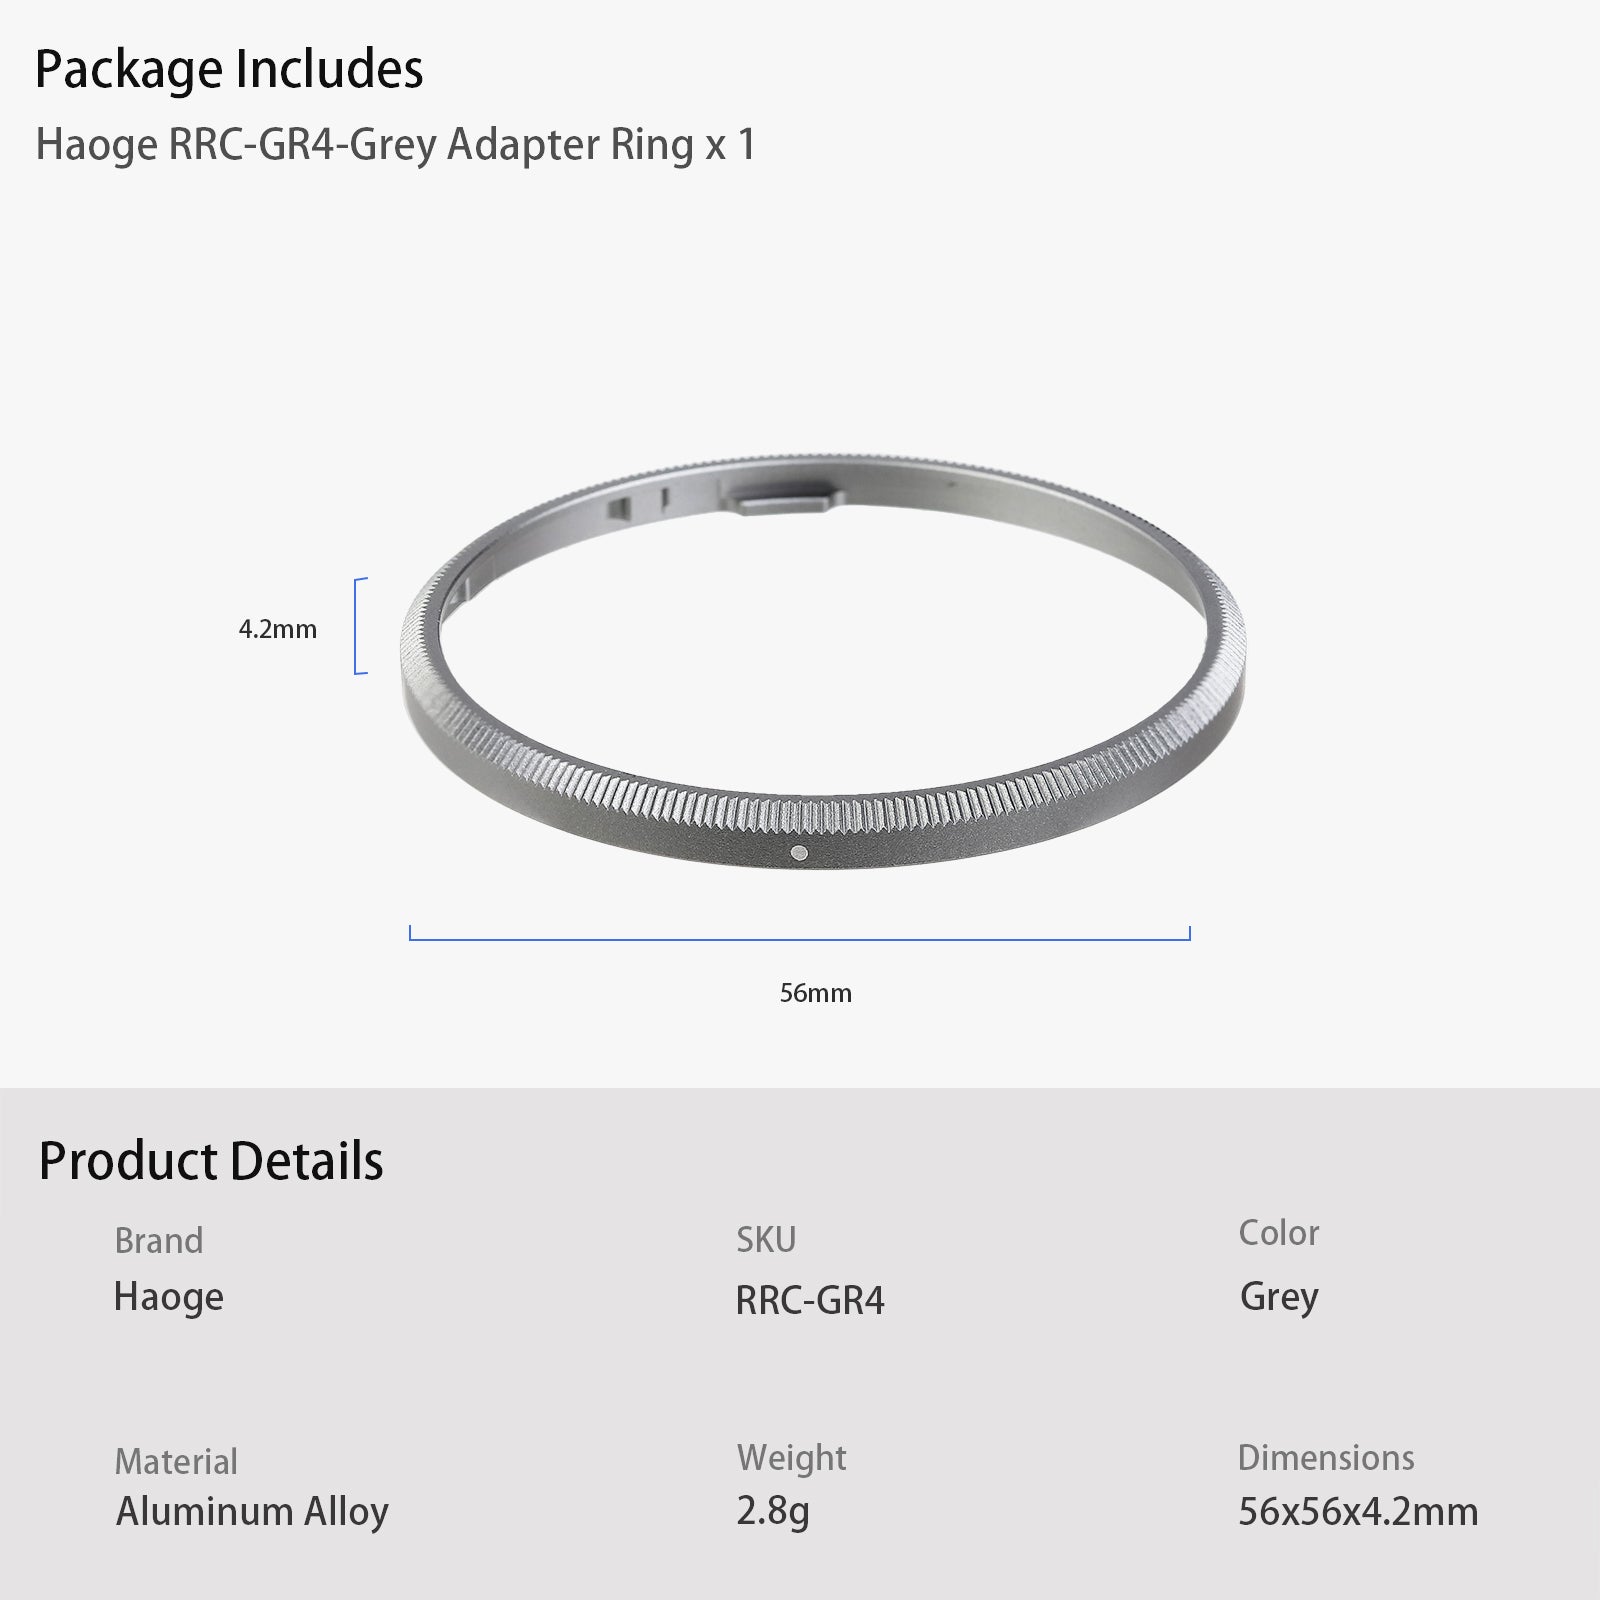This screenshot has width=1600, height=1600.
Task: Click the "Weight" field label
Action: (x=791, y=1458)
